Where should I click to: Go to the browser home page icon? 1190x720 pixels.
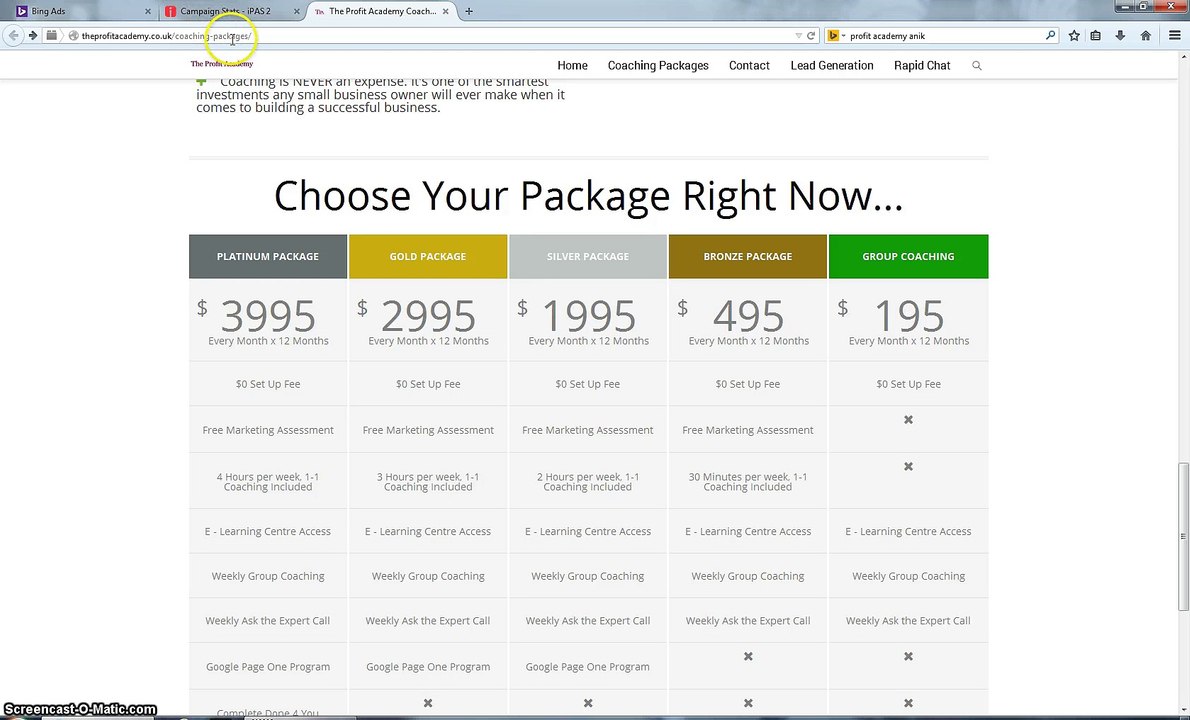1146,36
